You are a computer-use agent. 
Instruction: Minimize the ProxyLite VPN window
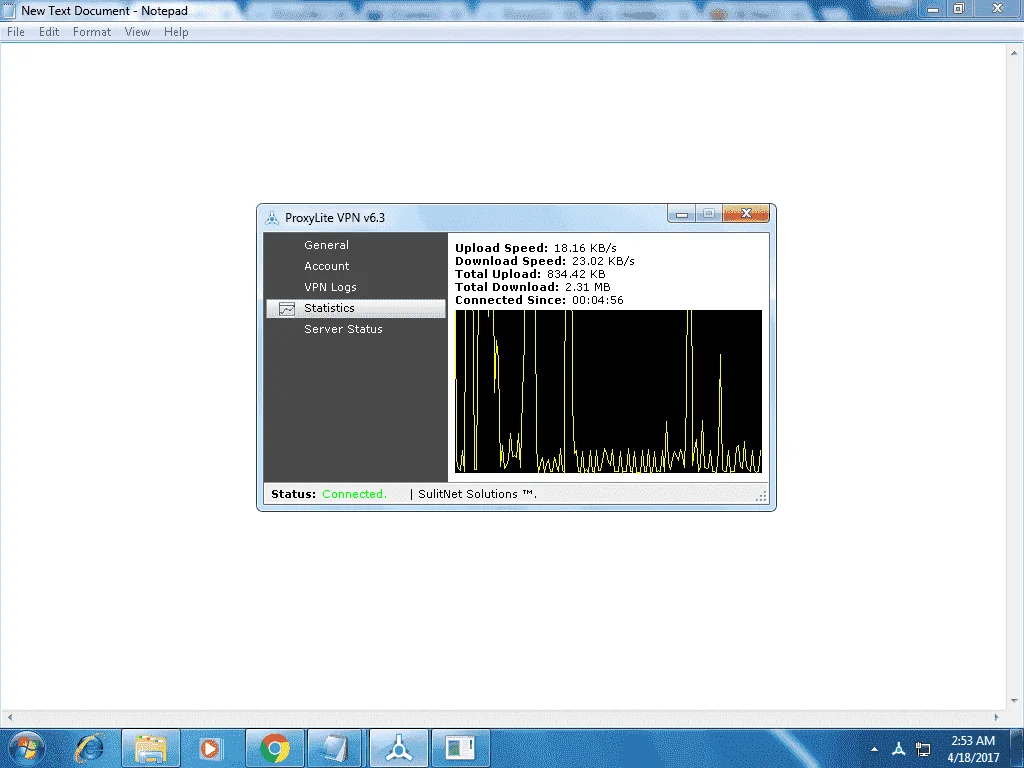click(682, 214)
